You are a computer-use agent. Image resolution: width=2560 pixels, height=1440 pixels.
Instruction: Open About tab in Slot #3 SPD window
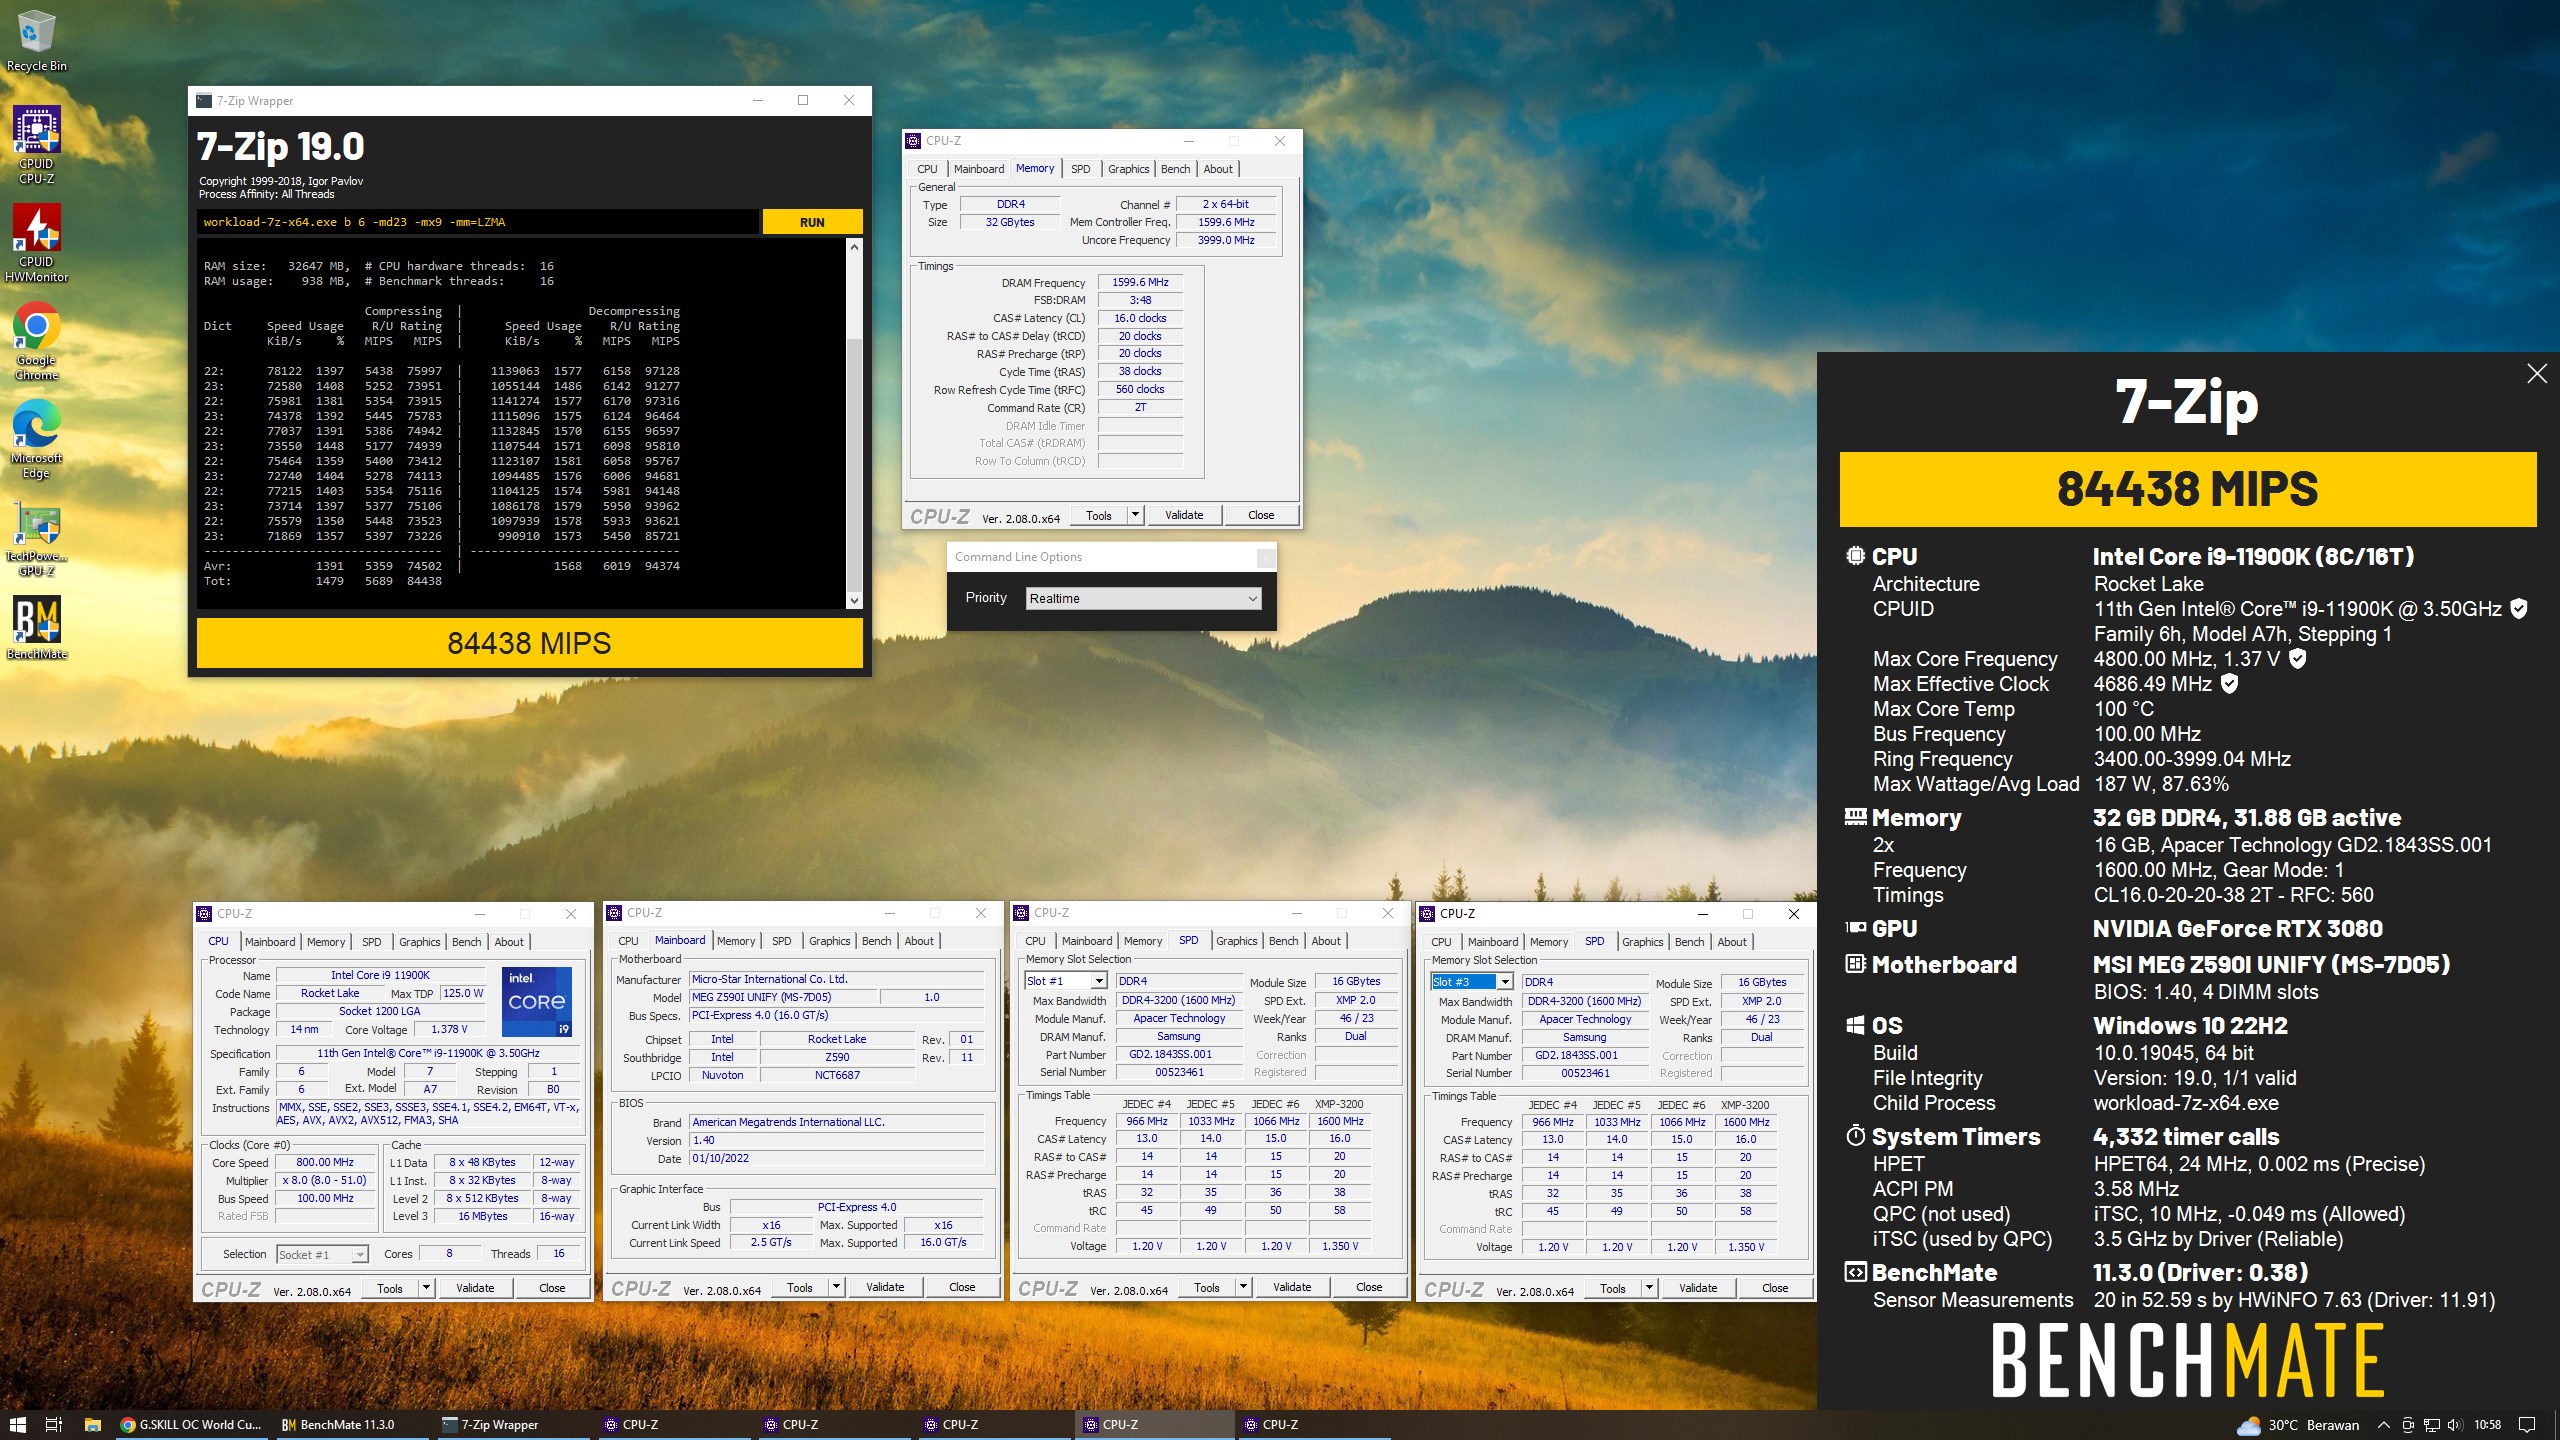tap(1731, 942)
